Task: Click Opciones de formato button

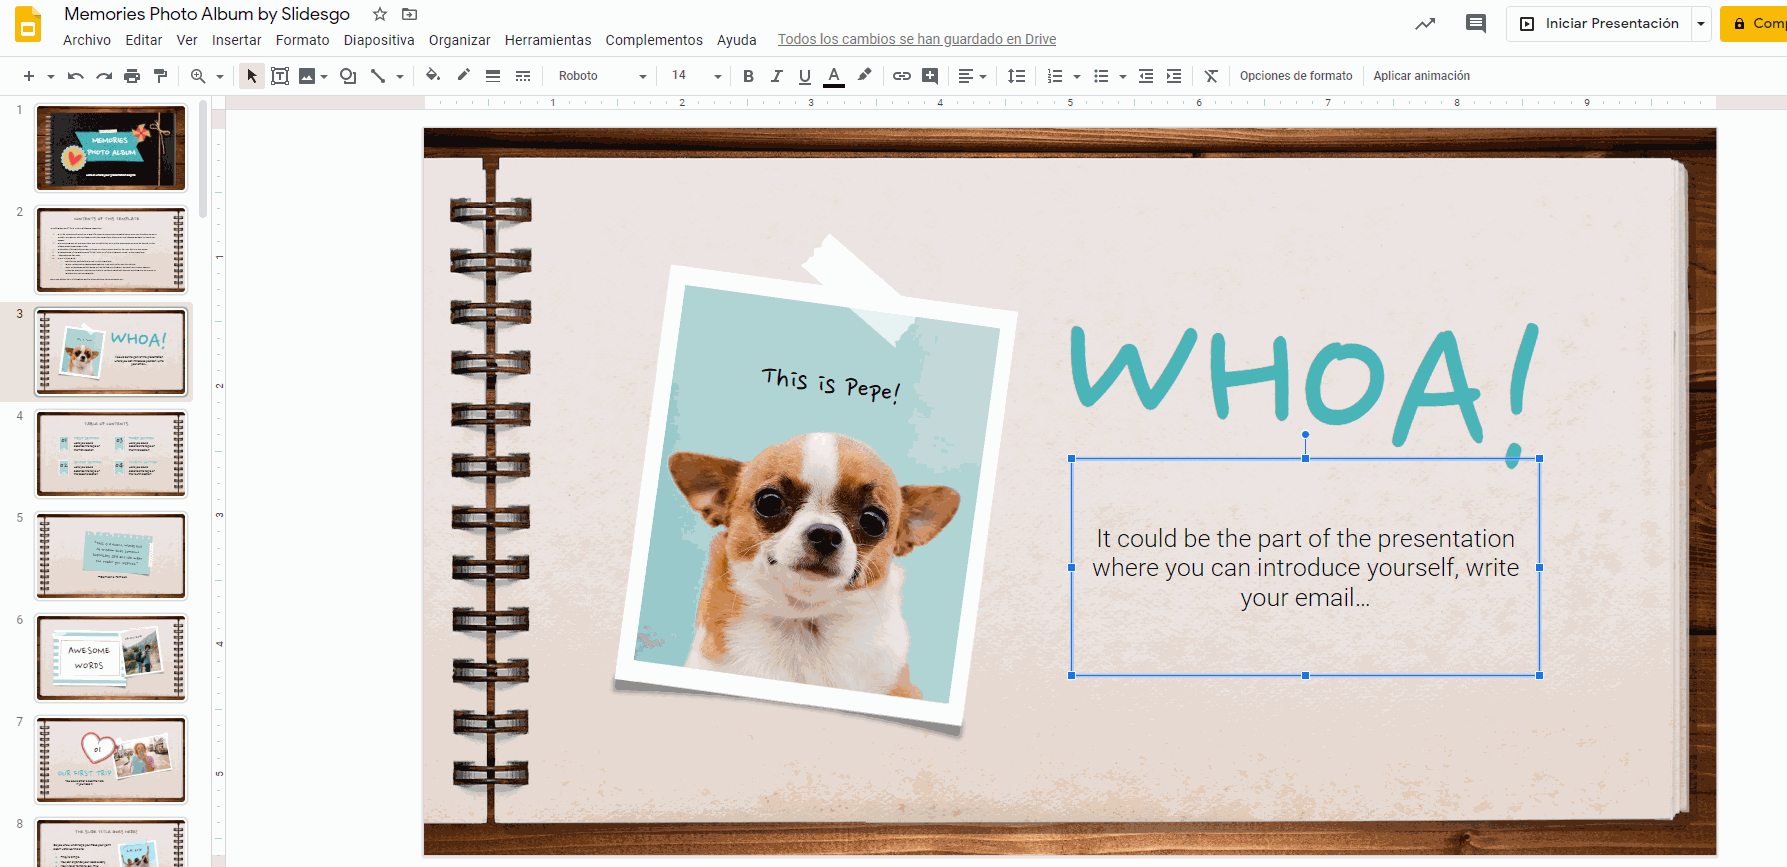Action: click(1296, 76)
